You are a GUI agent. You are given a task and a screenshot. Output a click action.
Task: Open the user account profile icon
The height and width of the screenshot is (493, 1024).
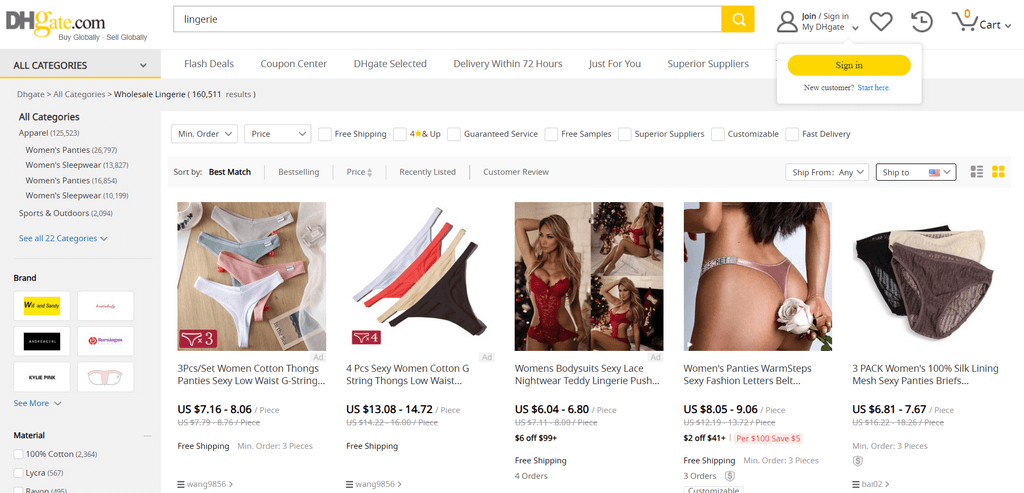click(787, 22)
